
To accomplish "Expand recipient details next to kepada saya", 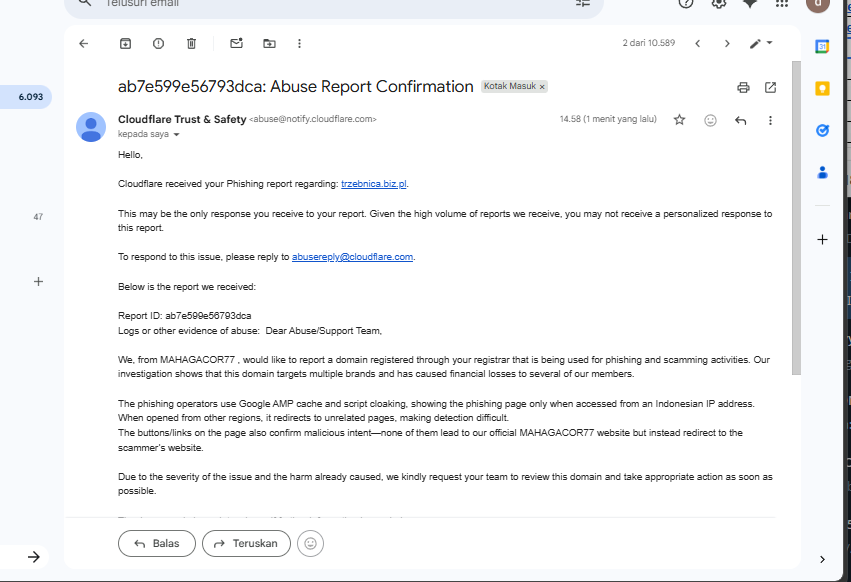I will point(176,134).
